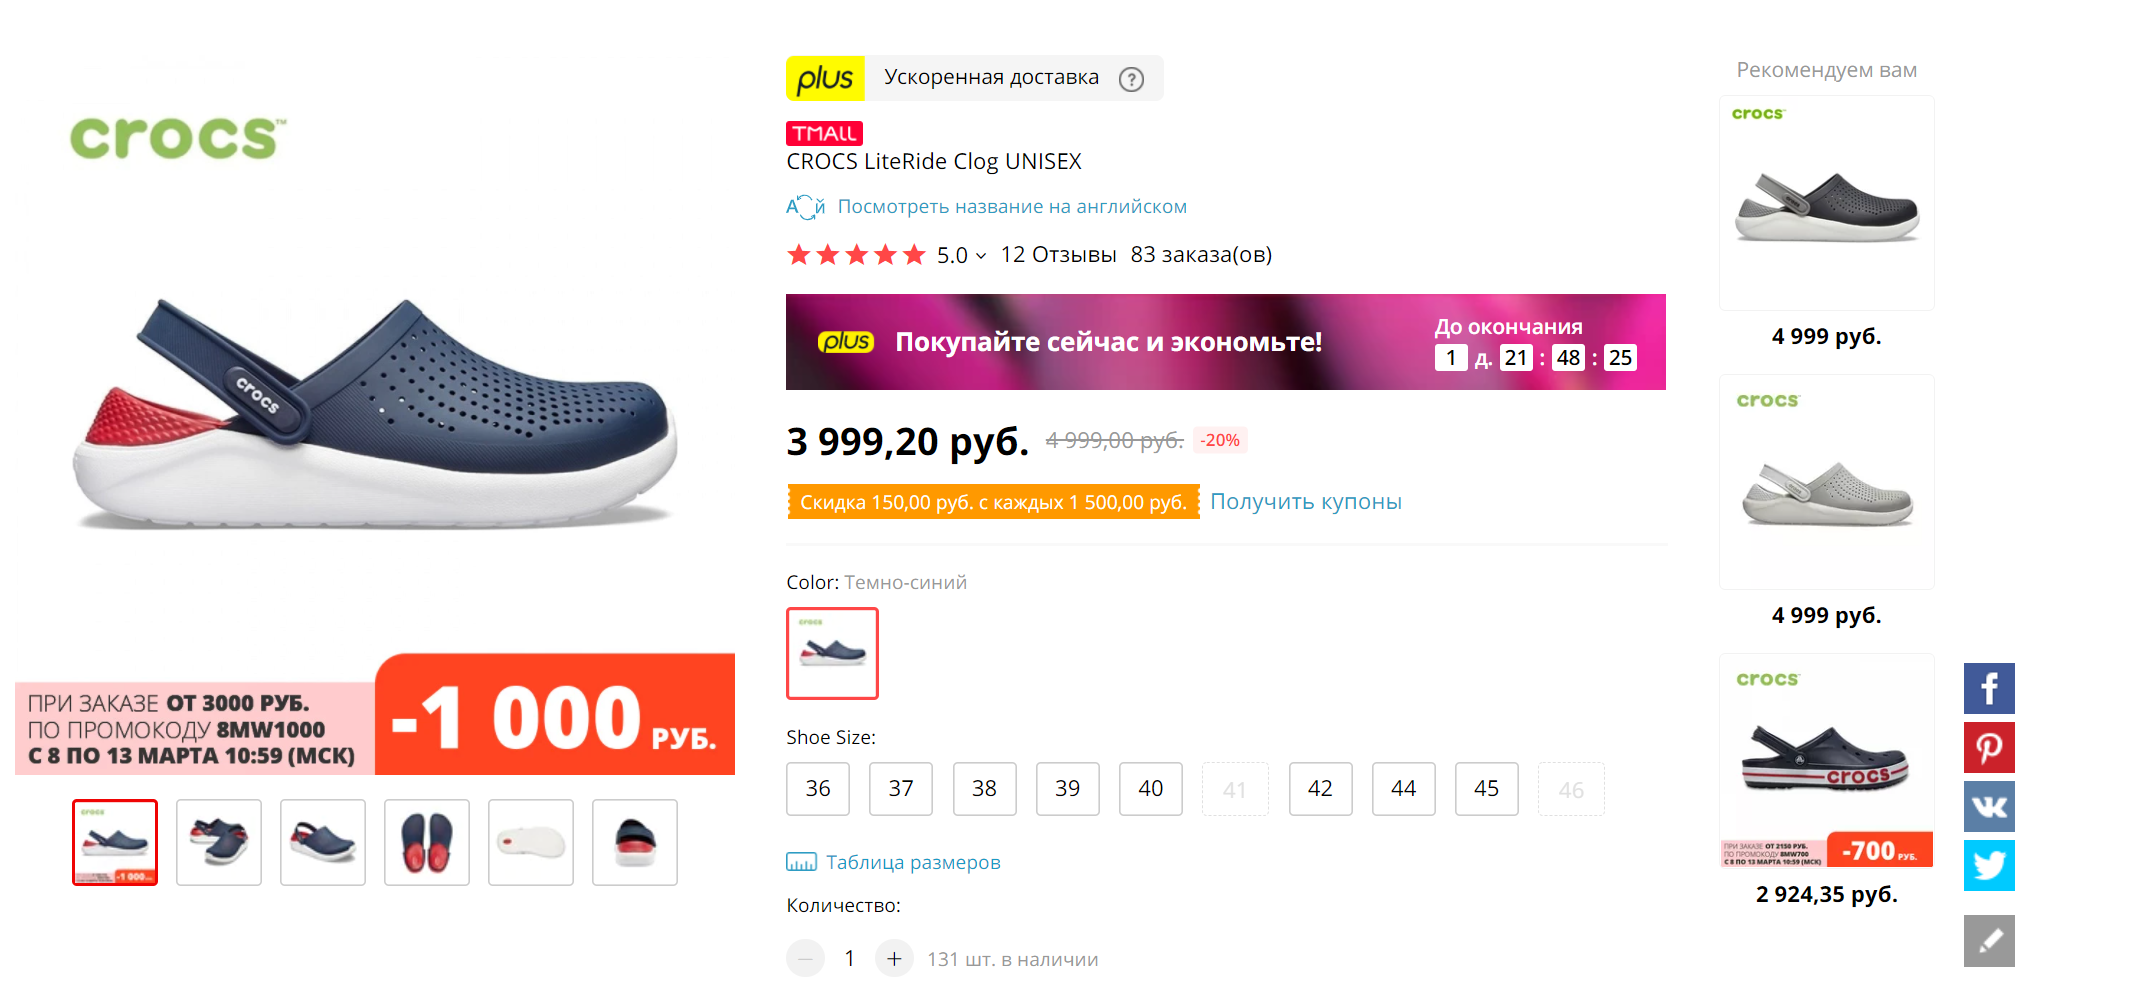Click the pencil edit icon
The width and height of the screenshot is (2152, 988).
tap(1988, 941)
